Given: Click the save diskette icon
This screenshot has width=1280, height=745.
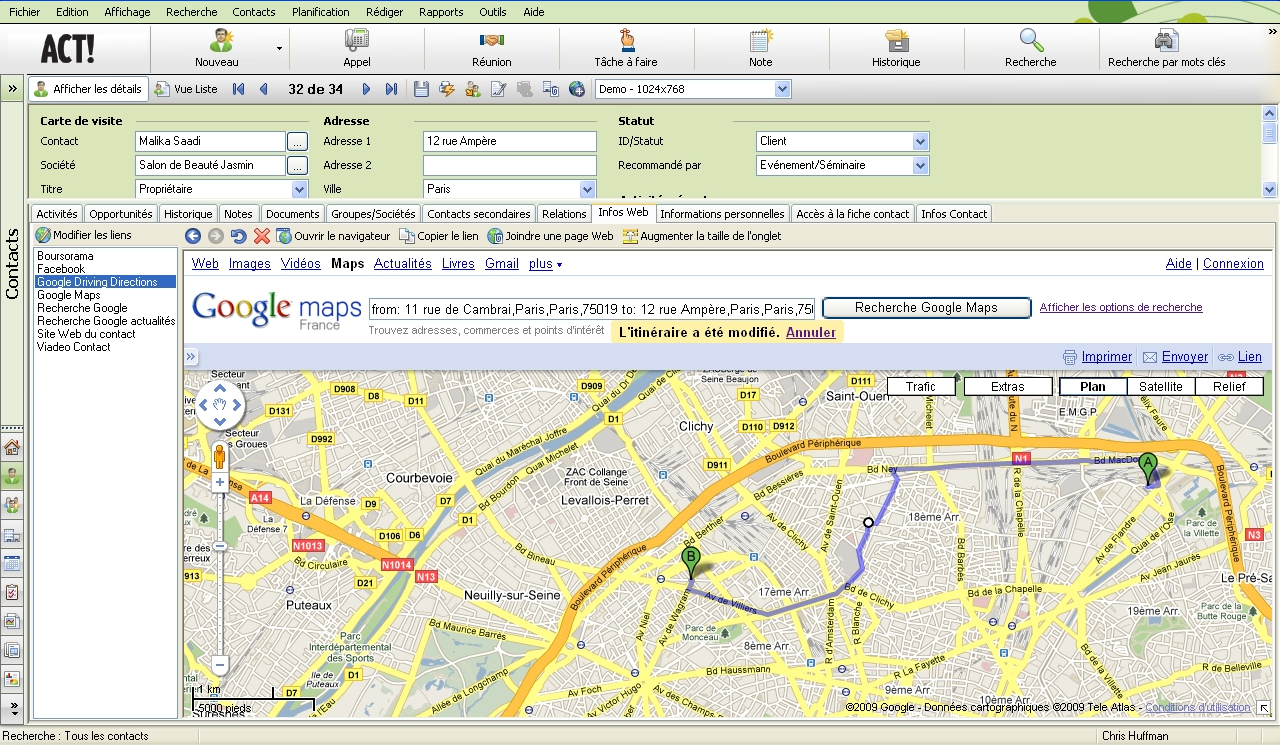Looking at the screenshot, I should pos(421,89).
